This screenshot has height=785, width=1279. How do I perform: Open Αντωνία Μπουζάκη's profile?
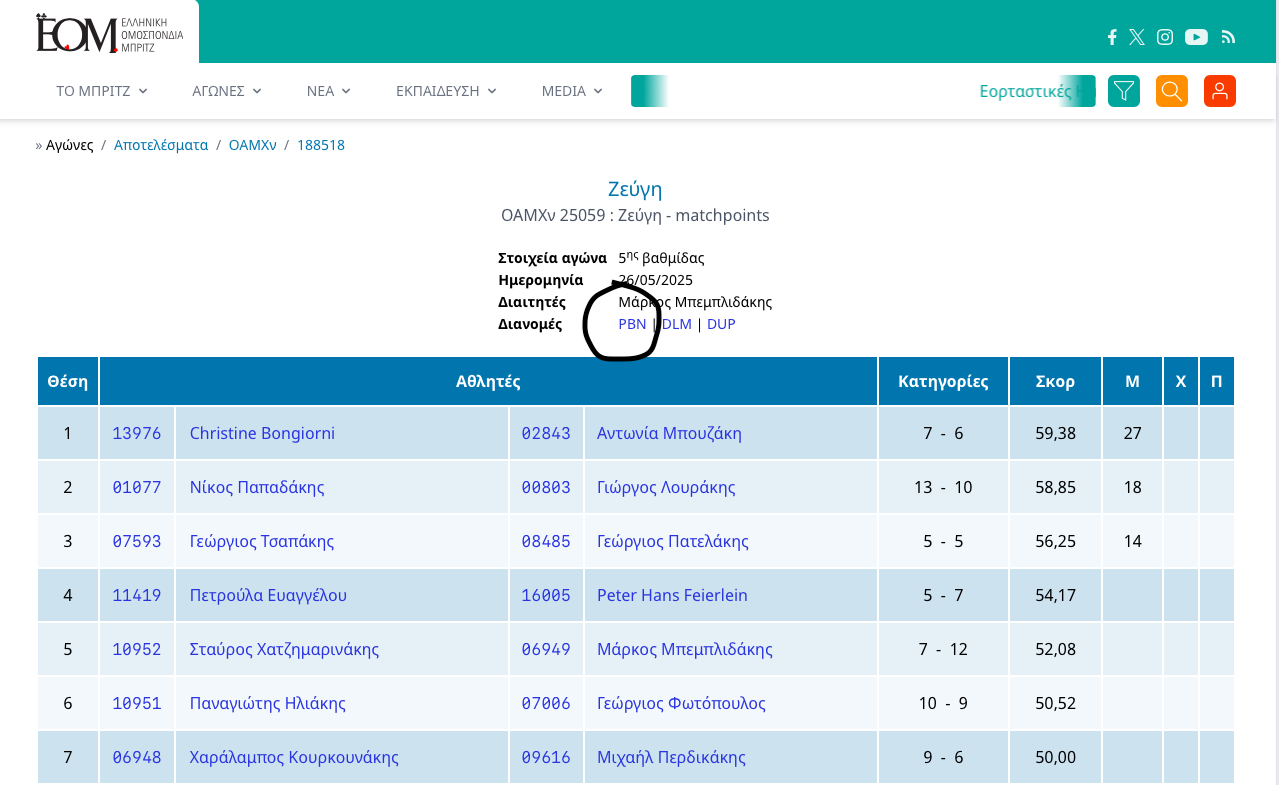click(x=669, y=433)
